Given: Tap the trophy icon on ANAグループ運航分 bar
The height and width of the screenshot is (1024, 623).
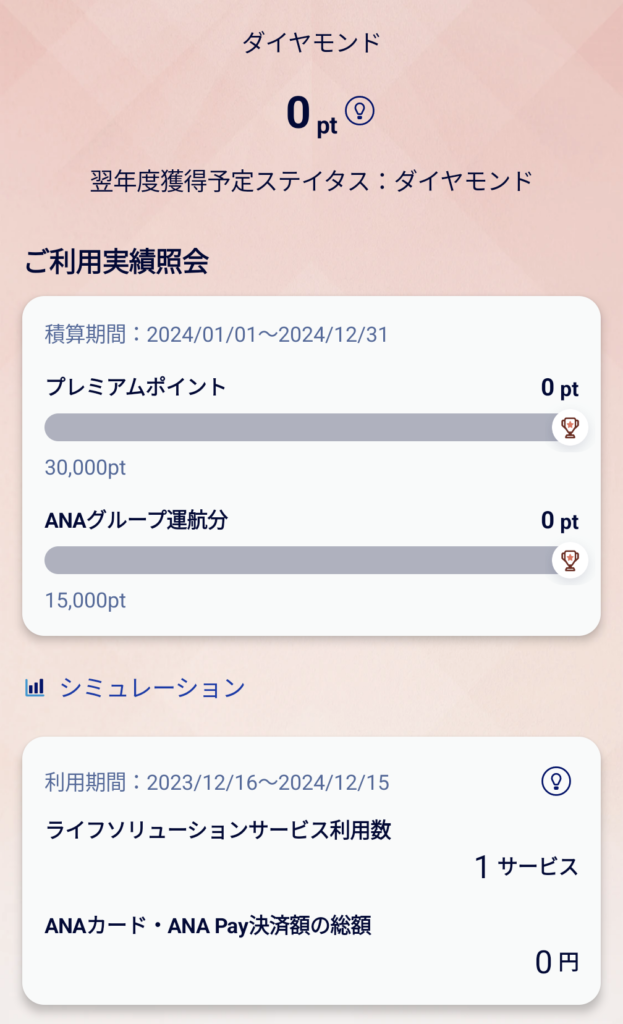Looking at the screenshot, I should pyautogui.click(x=570, y=560).
